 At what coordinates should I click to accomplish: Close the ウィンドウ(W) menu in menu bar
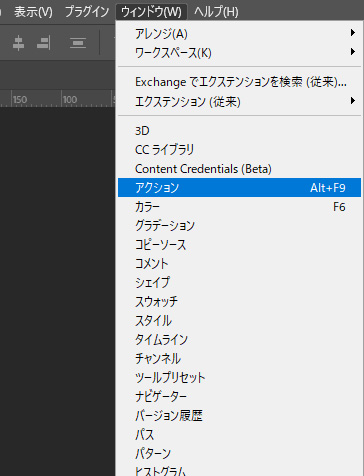click(151, 12)
